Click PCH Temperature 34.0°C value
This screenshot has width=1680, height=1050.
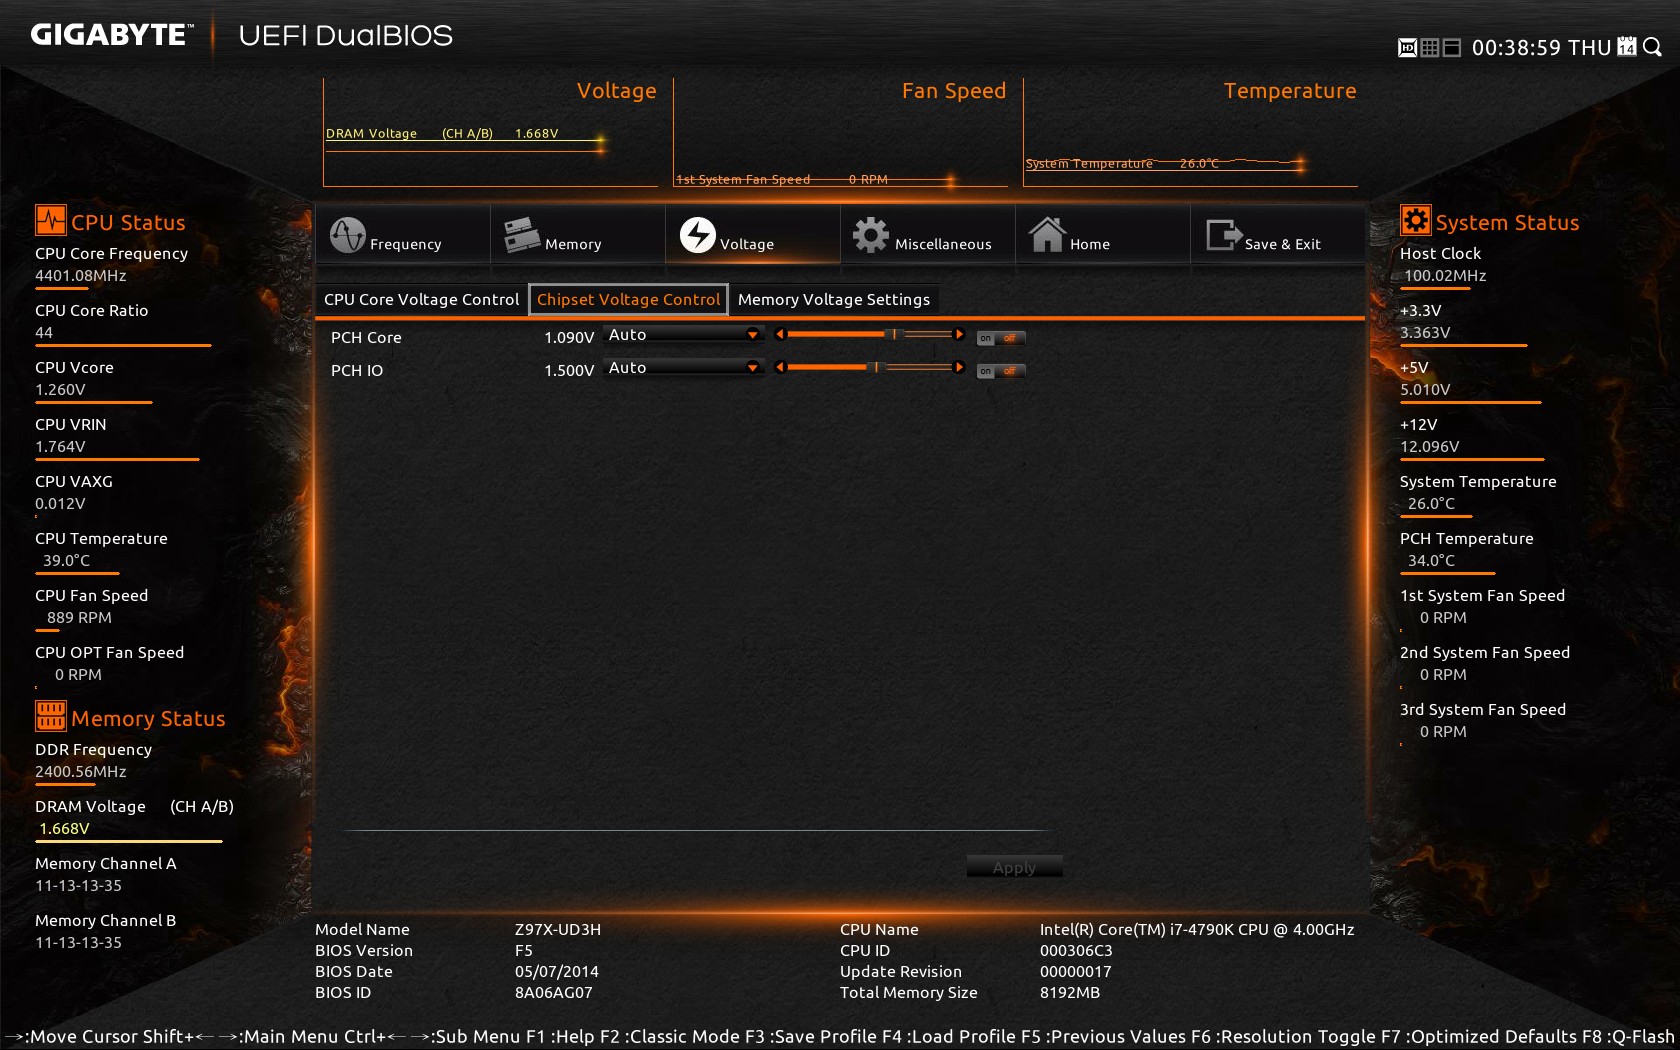coord(1431,560)
